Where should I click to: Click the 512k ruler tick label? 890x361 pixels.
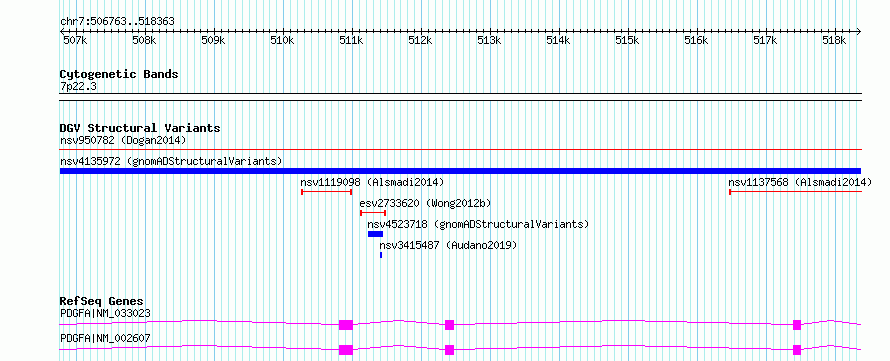421,41
